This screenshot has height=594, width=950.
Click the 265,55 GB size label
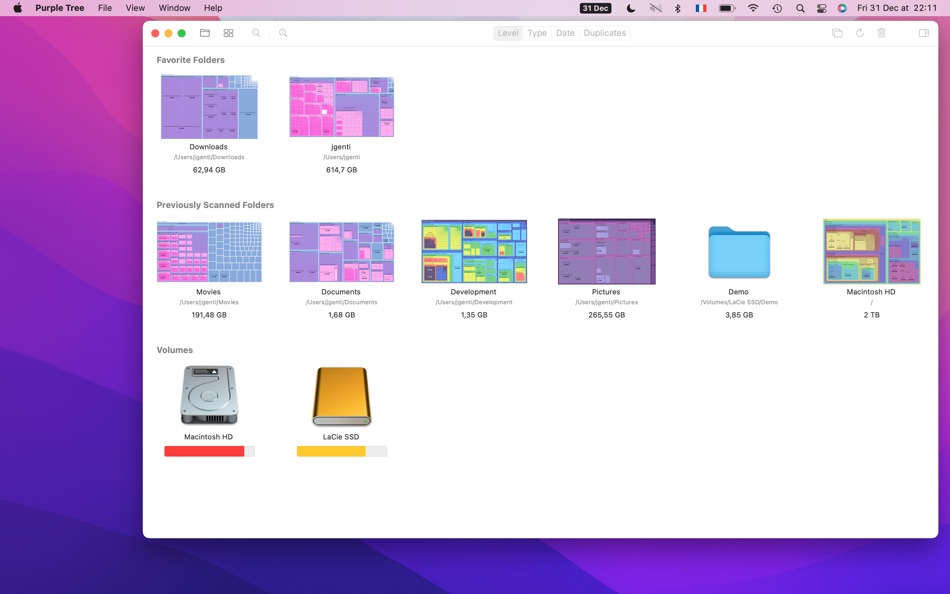606,315
